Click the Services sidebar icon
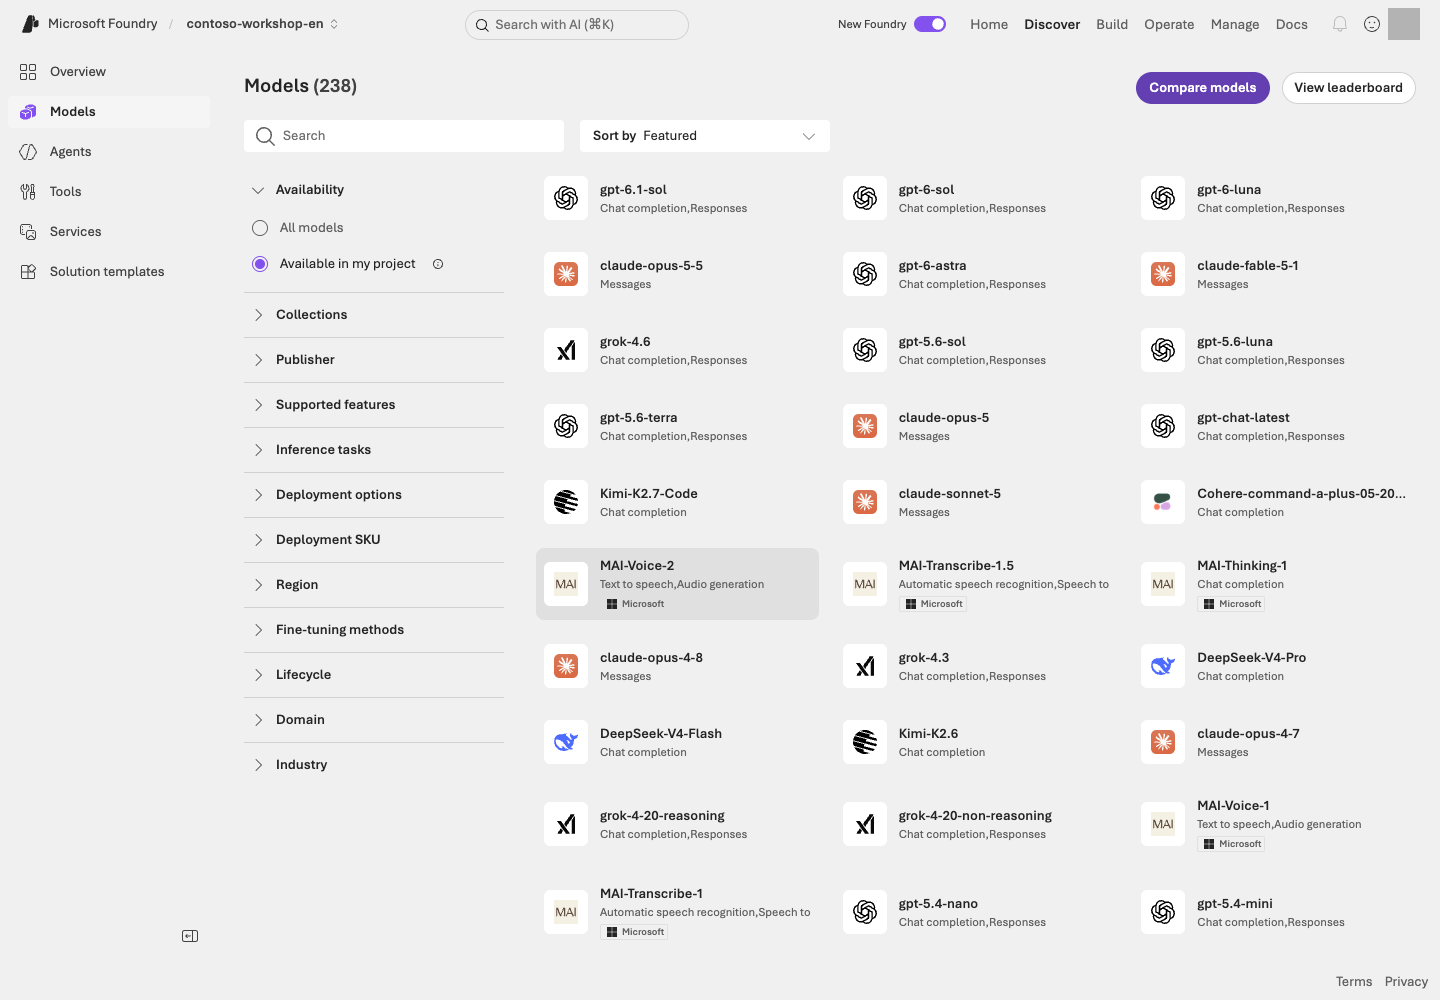 click(x=28, y=232)
